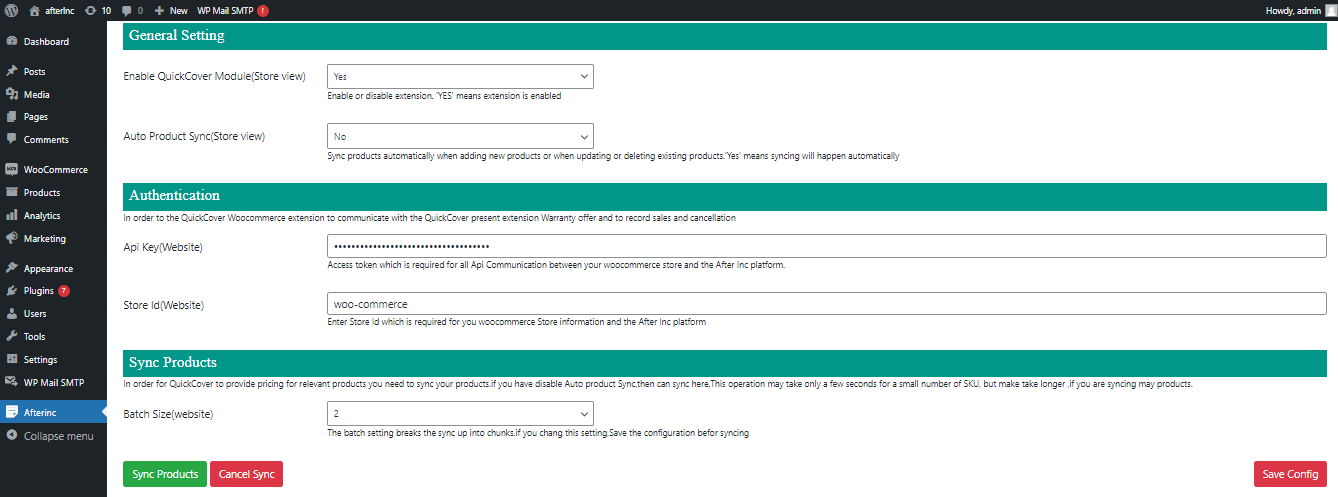The height and width of the screenshot is (497, 1338).
Task: Click 'Store Id(Website)' label
Action: 164,305
